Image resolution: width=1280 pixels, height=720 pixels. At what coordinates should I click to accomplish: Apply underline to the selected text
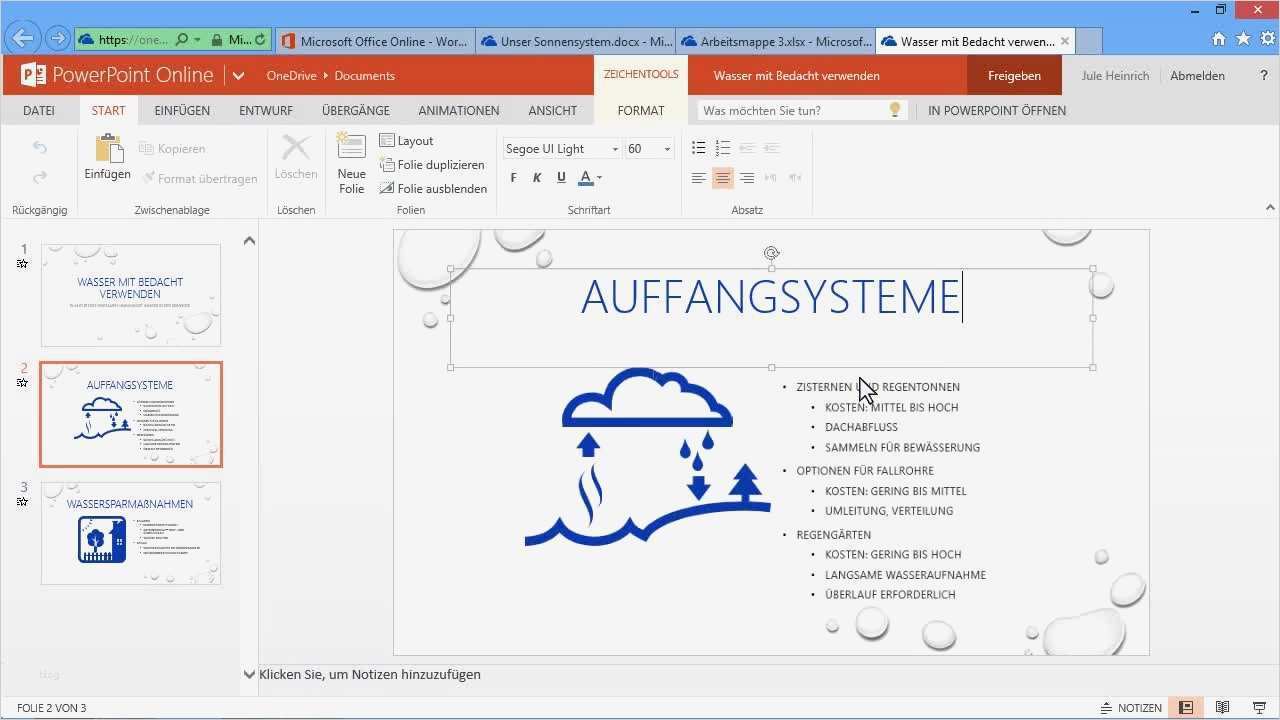pyautogui.click(x=561, y=177)
